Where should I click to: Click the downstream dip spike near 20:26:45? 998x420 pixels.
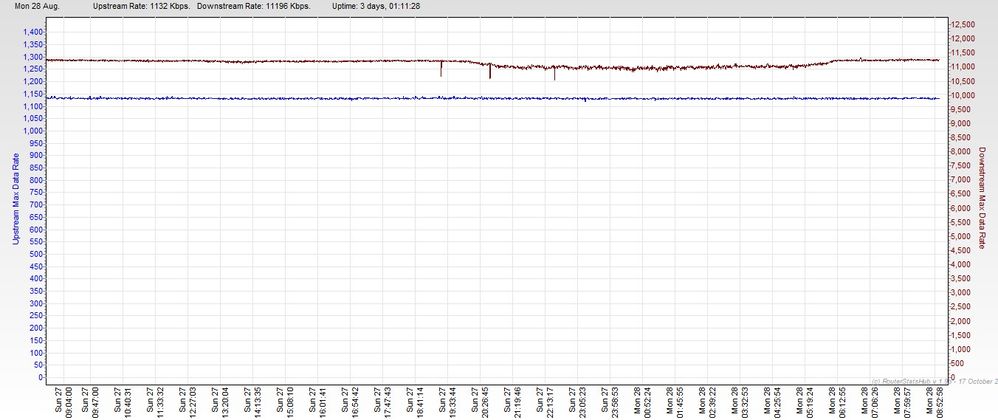click(489, 72)
